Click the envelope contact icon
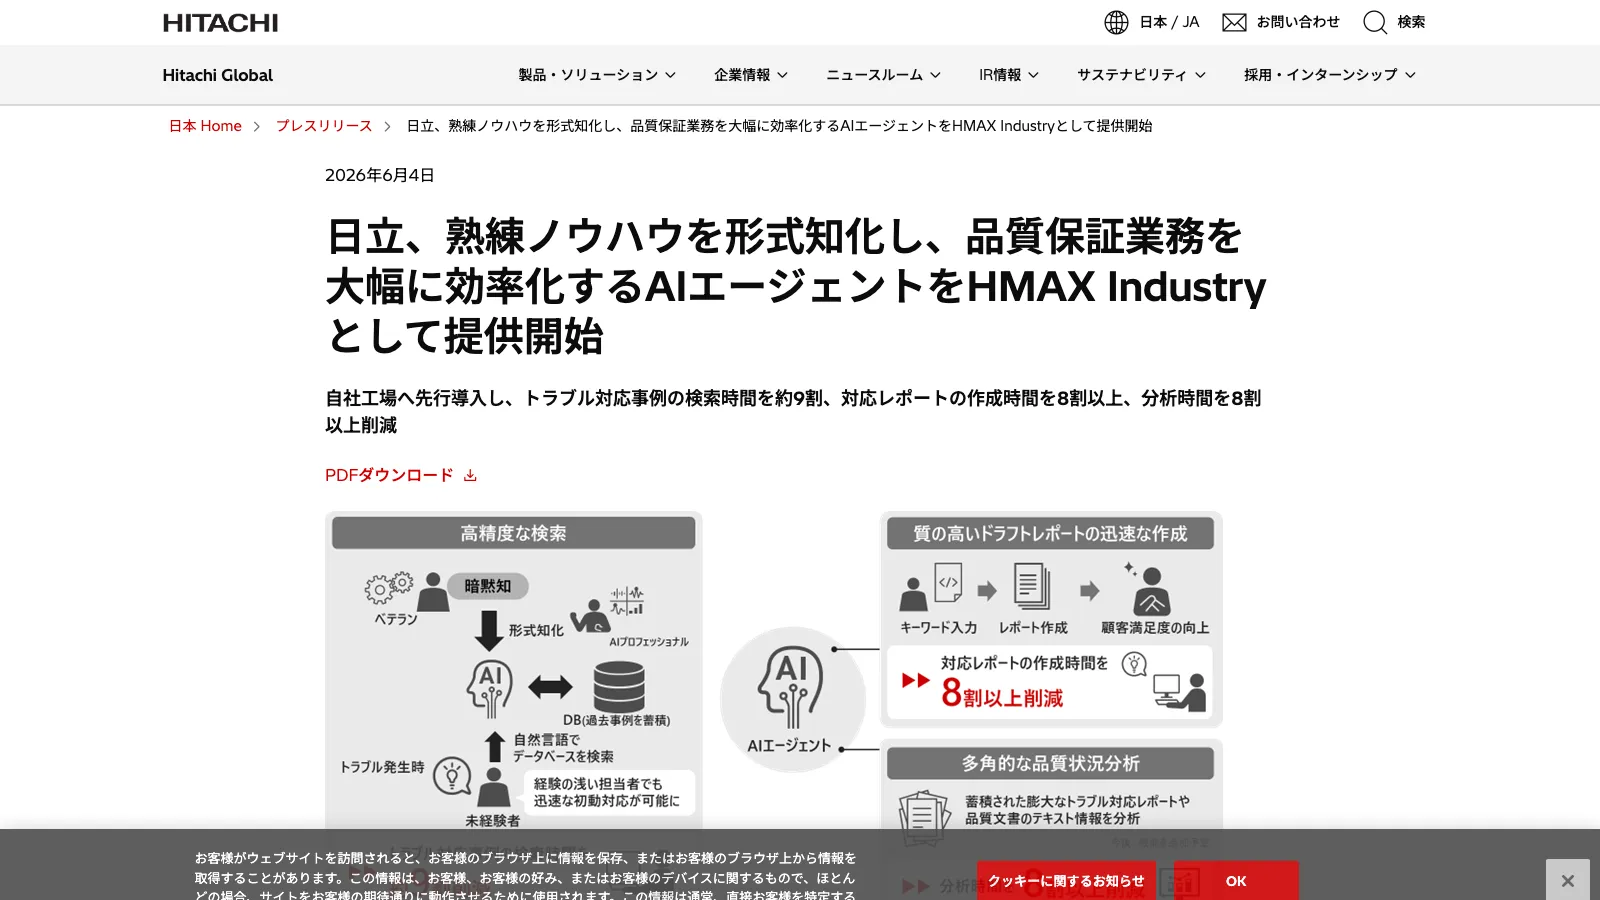This screenshot has height=900, width=1600. point(1234,22)
